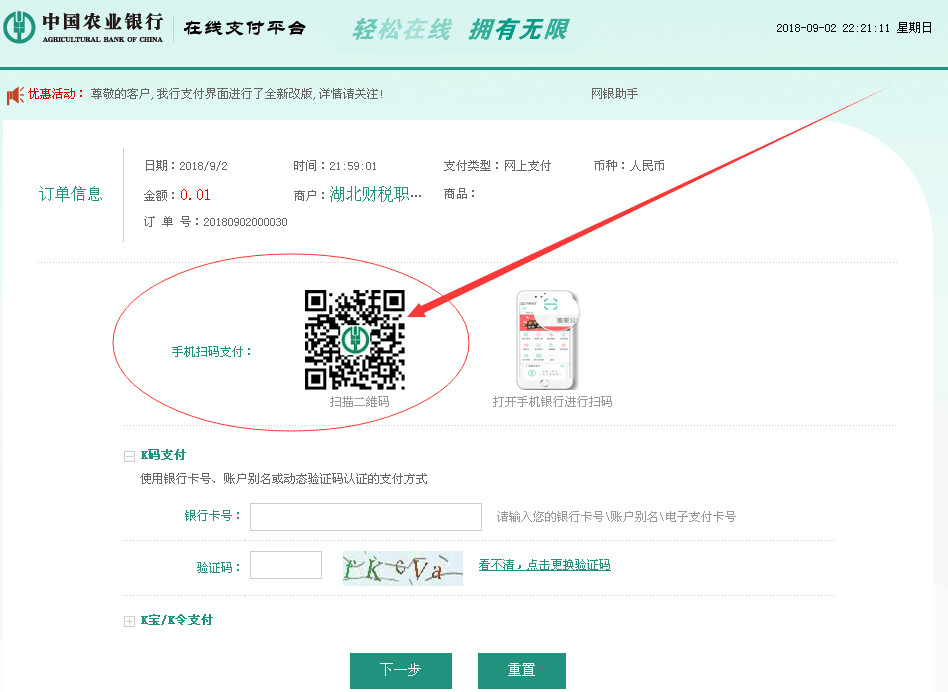Click the 优惠活动 label
This screenshot has width=948, height=692.
[56, 94]
